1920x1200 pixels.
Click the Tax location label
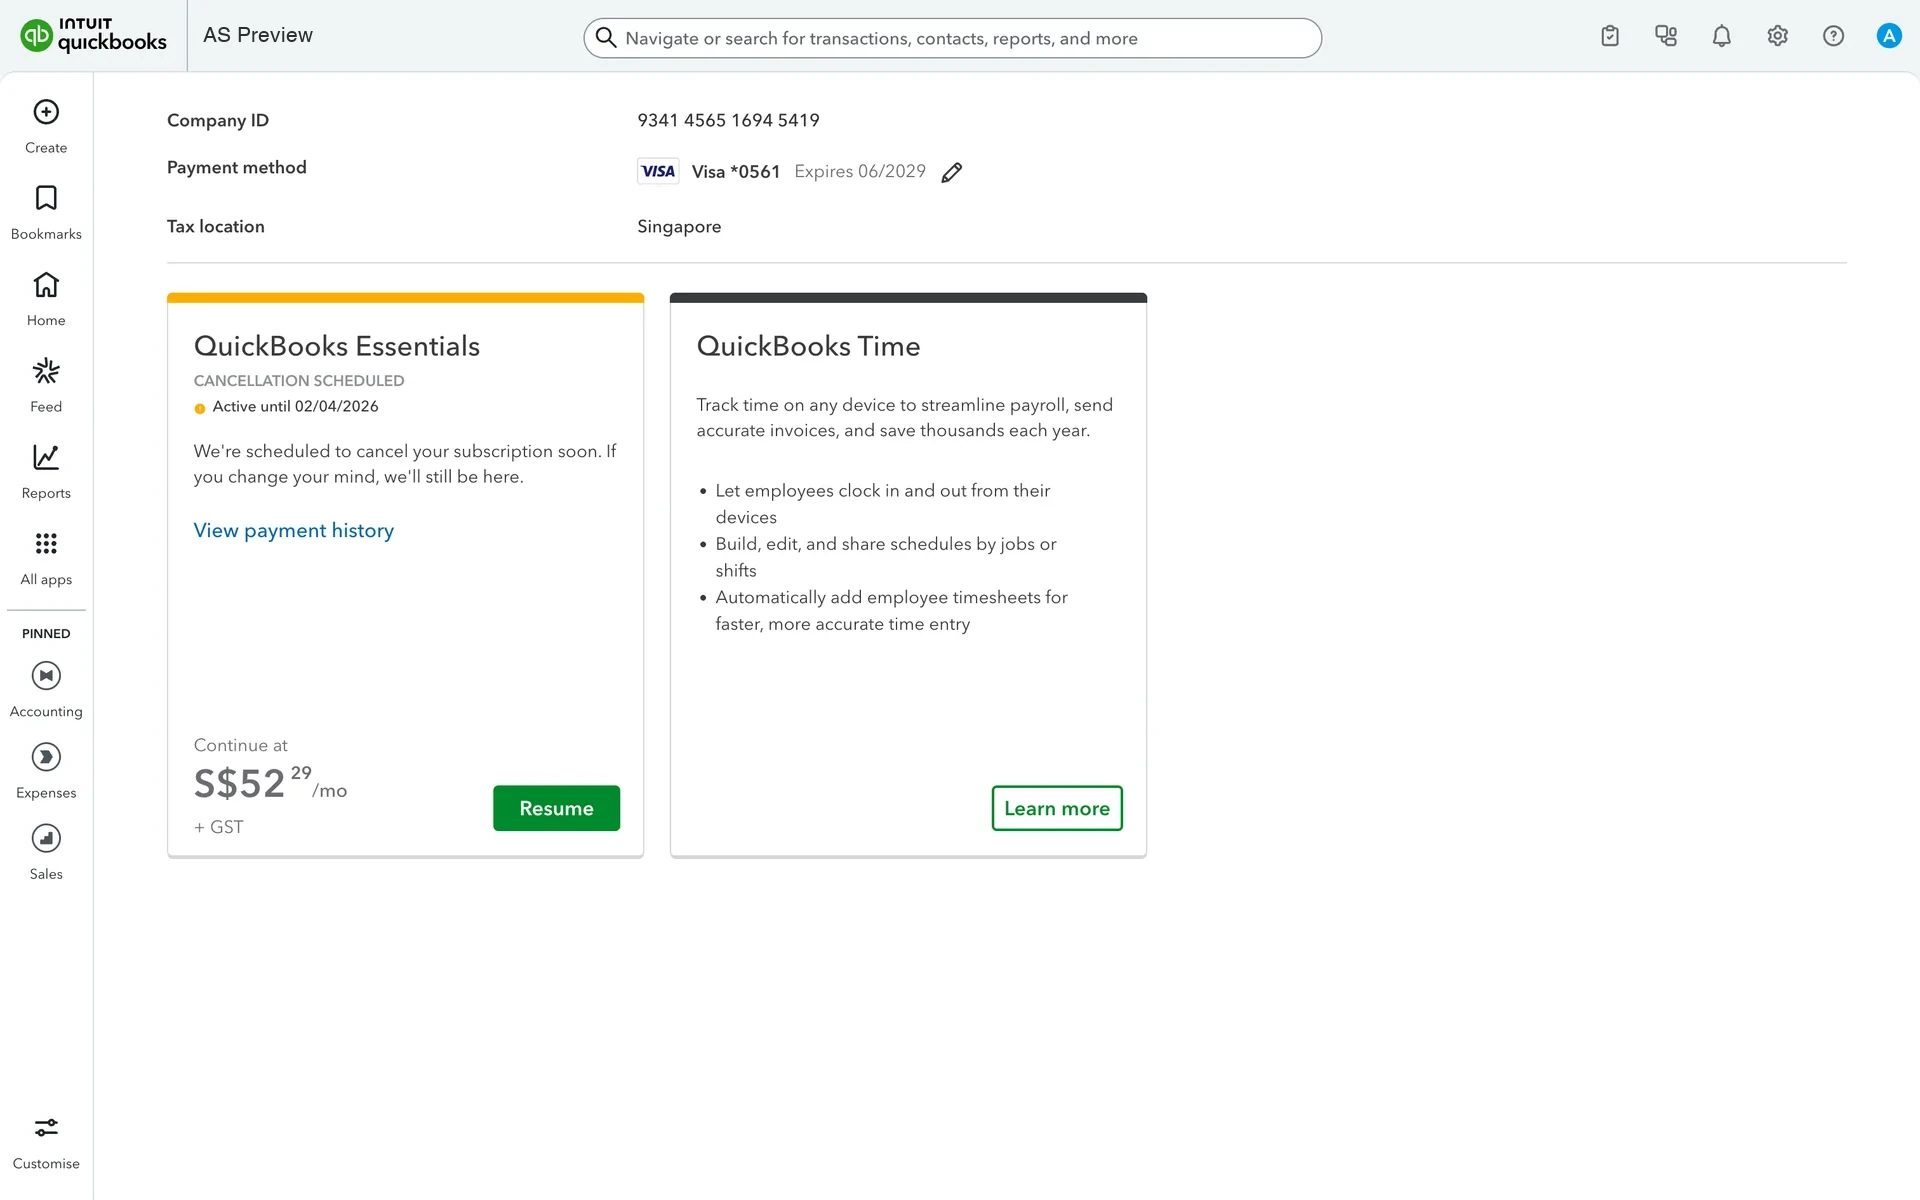tap(216, 227)
